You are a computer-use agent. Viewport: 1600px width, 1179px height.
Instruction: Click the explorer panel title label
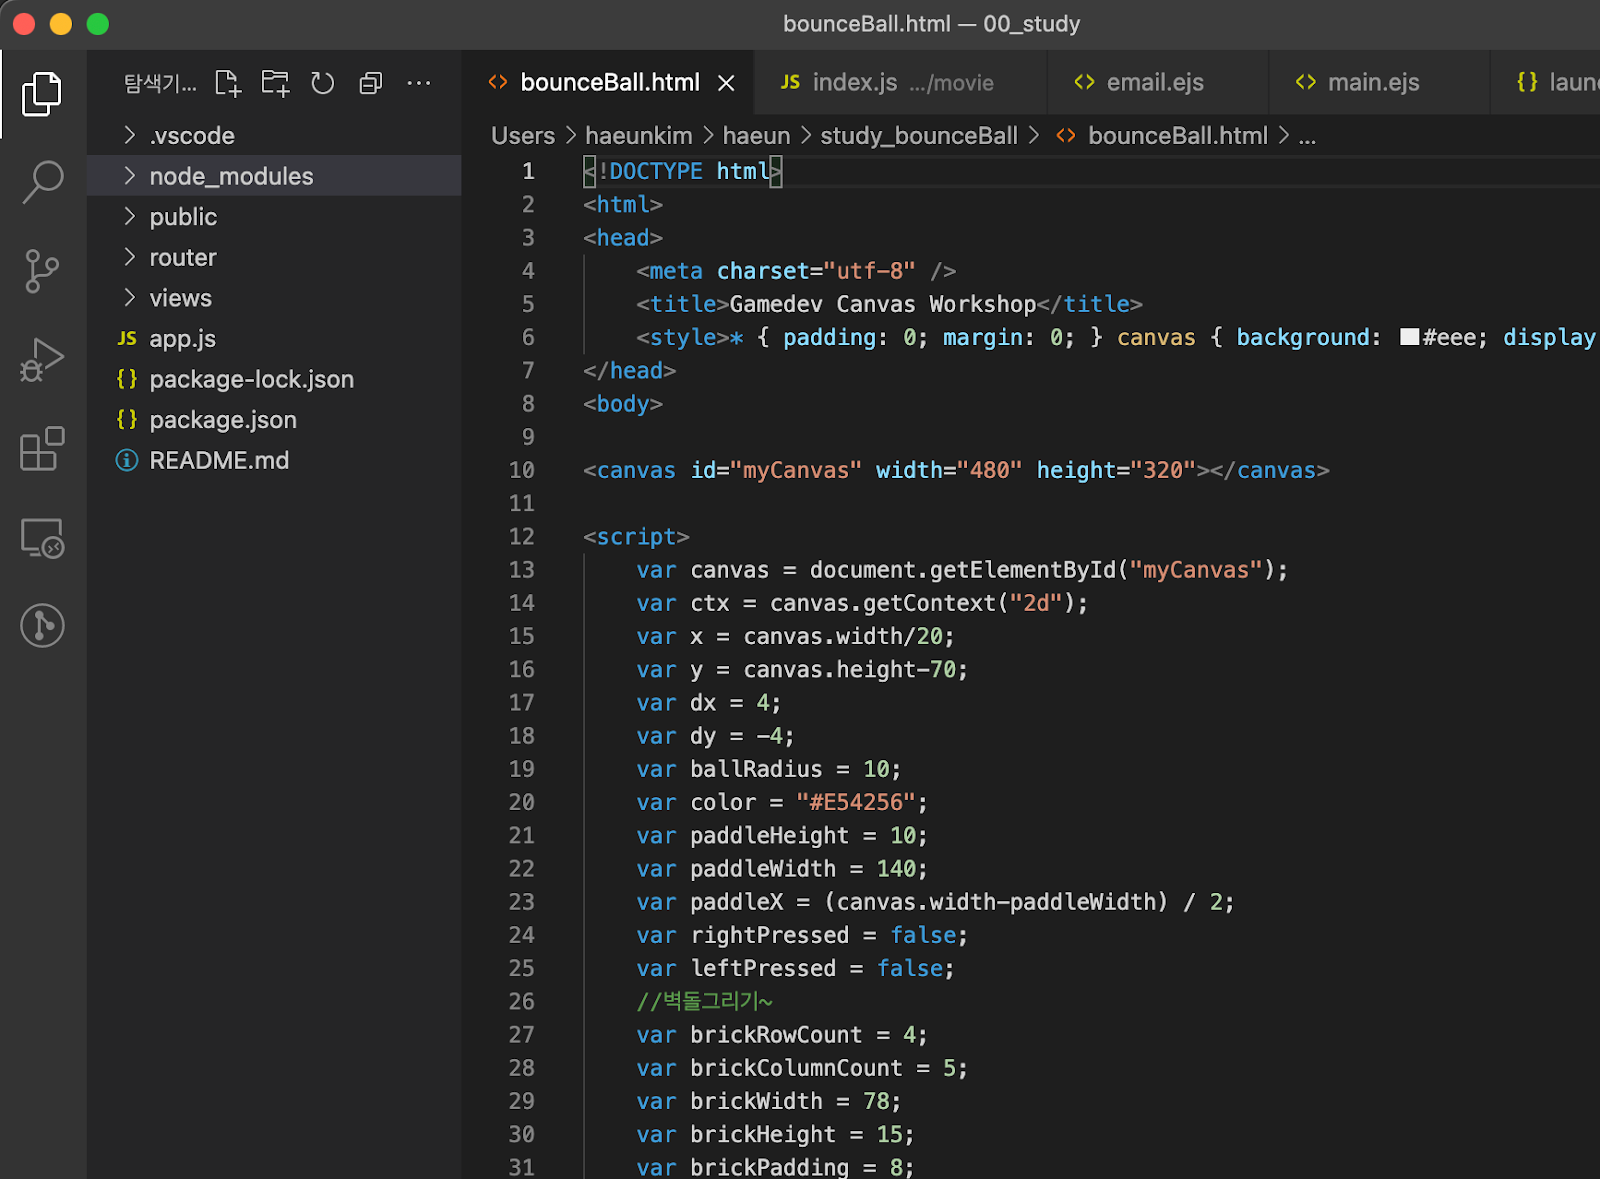160,83
